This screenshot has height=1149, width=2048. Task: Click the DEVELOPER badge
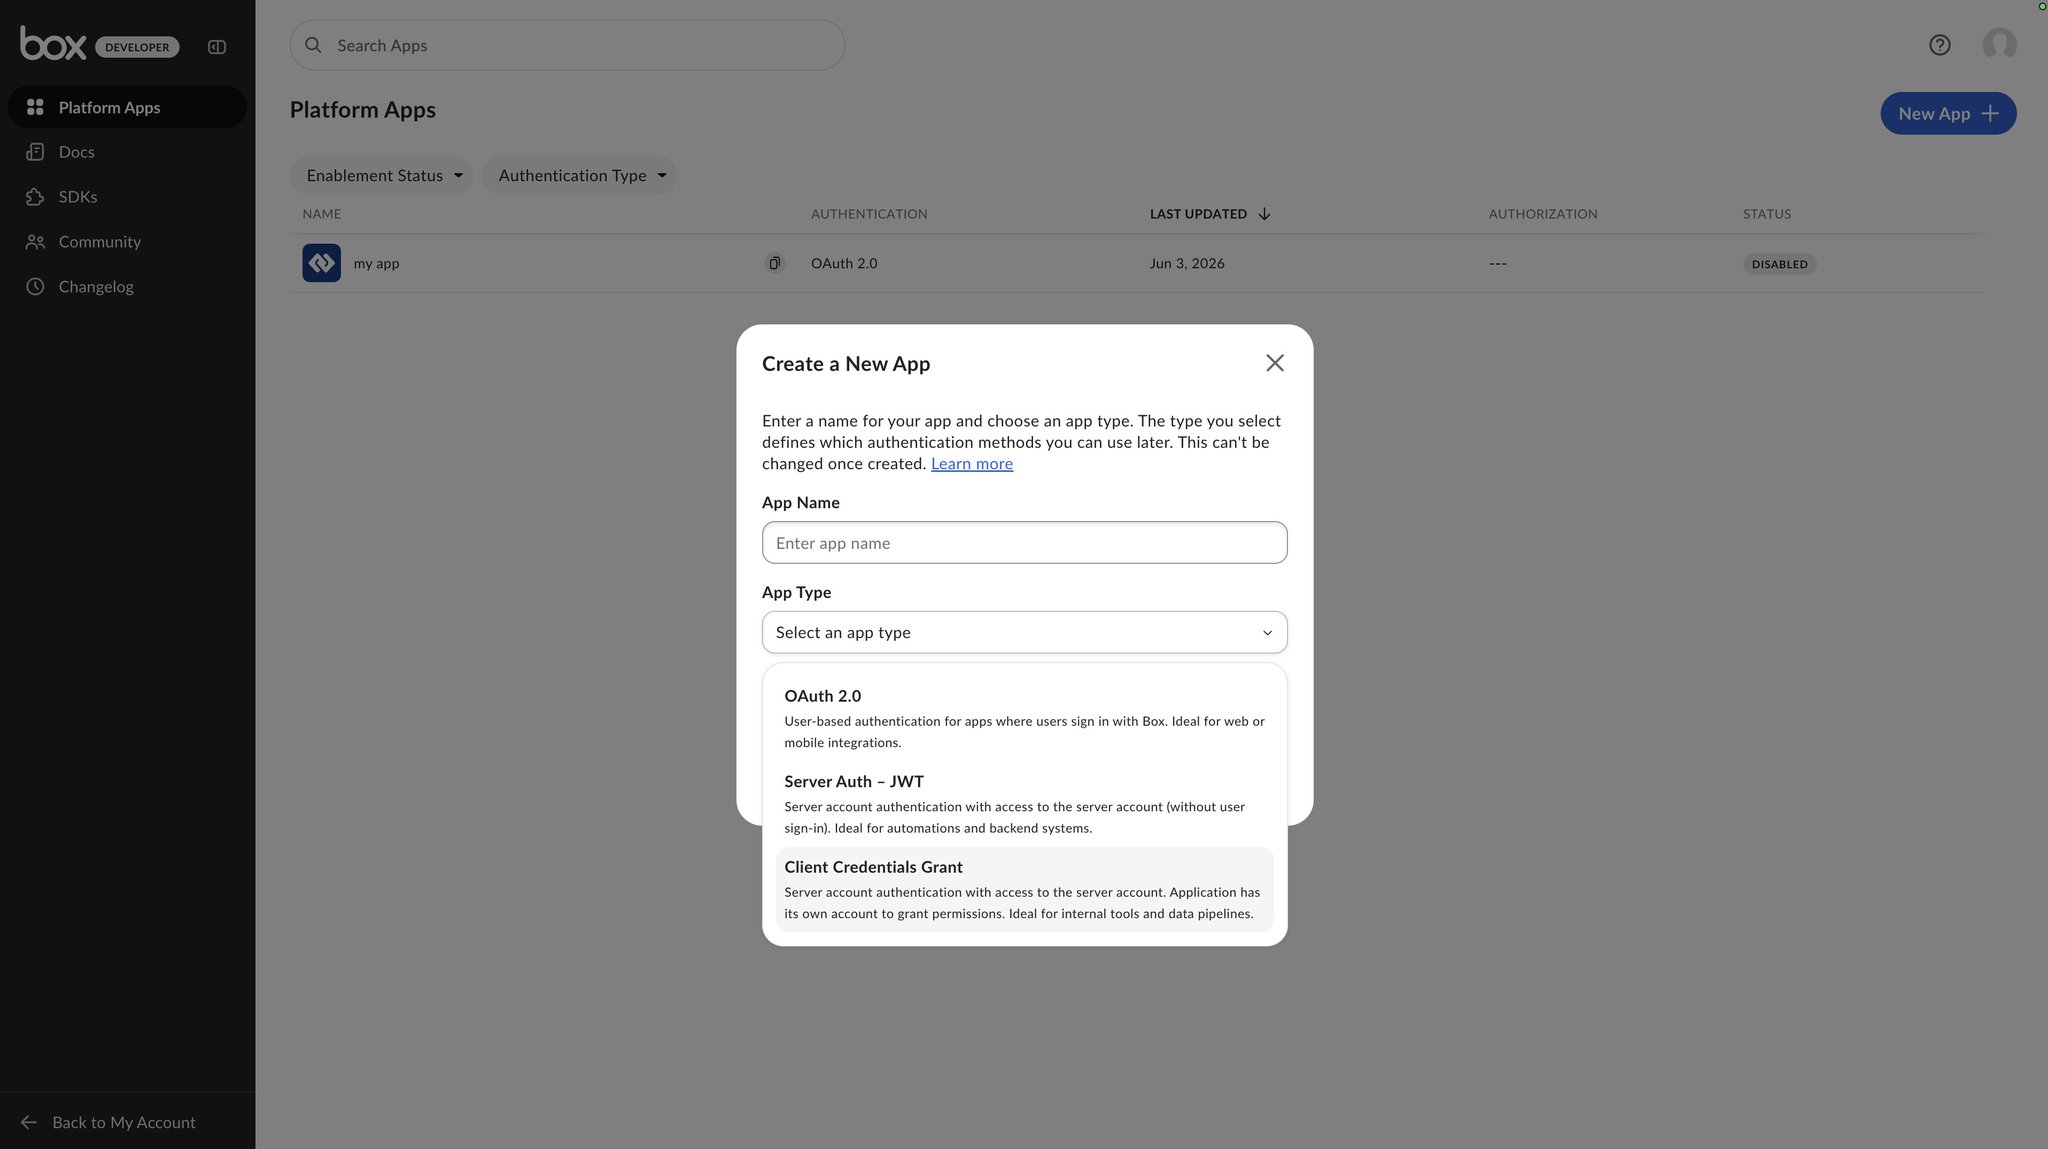pos(137,47)
